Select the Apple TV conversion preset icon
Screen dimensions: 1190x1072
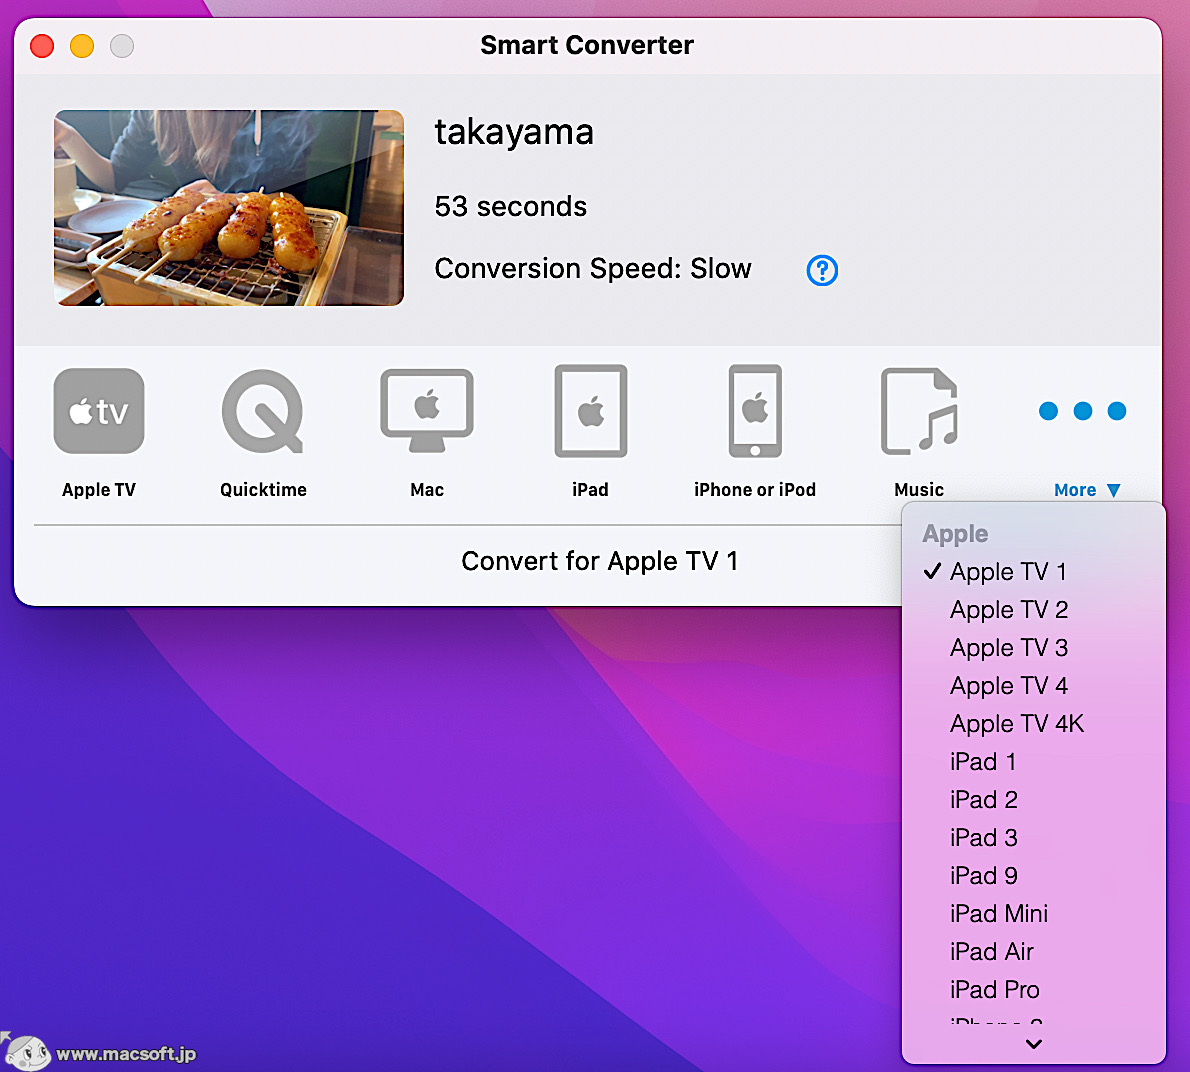coord(98,410)
